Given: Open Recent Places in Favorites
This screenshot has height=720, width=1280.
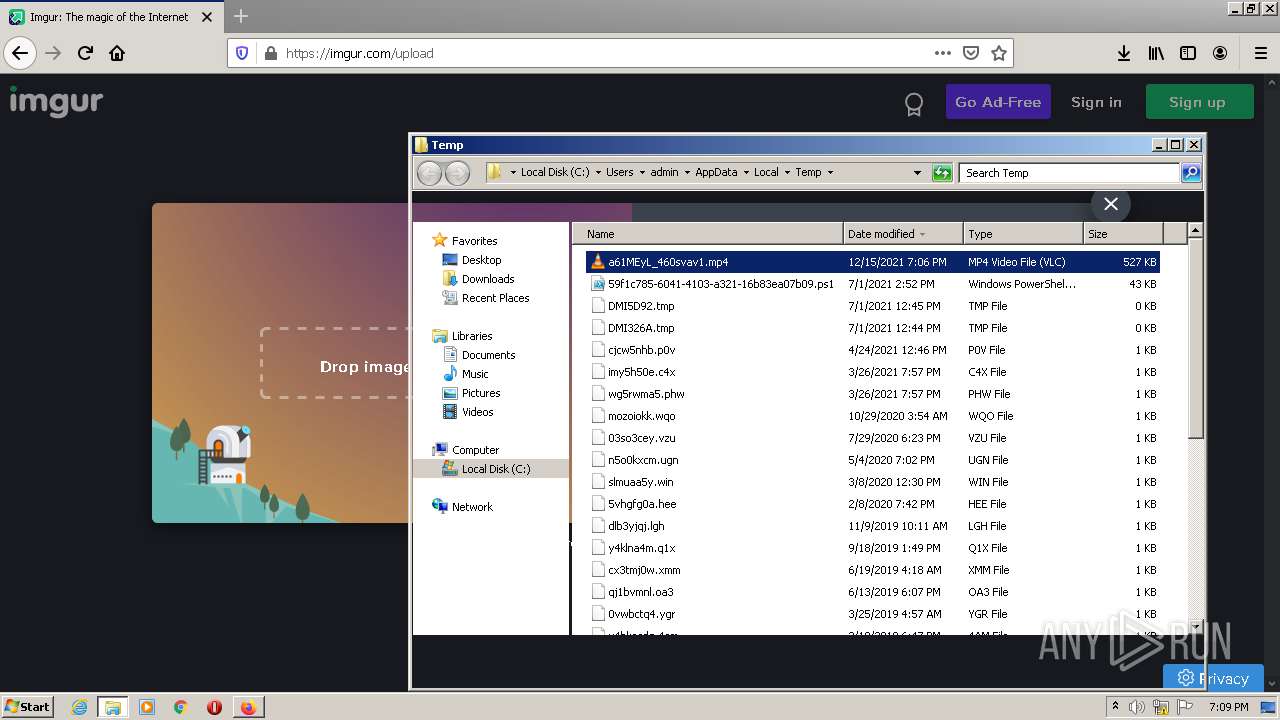Looking at the screenshot, I should coord(495,298).
